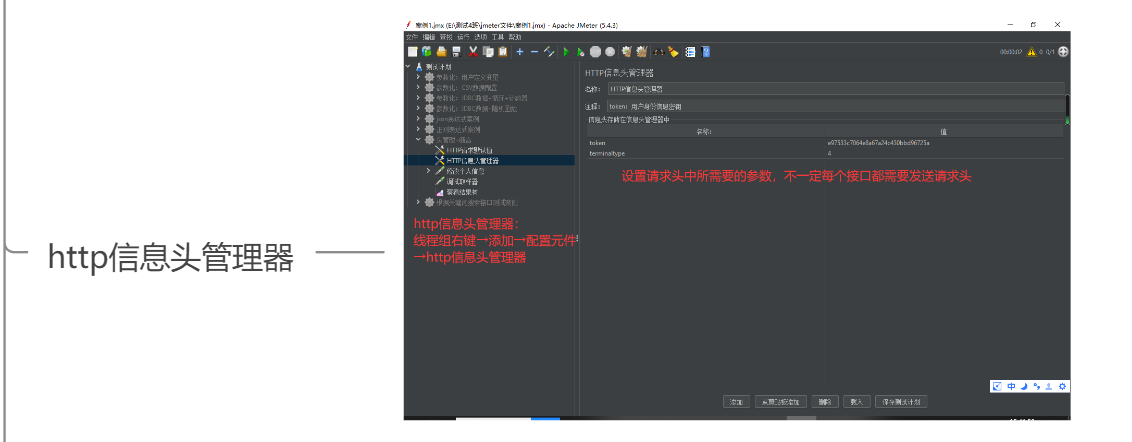1132x442 pixels.
Task: Click the 保存测试计划 button
Action: (x=901, y=402)
